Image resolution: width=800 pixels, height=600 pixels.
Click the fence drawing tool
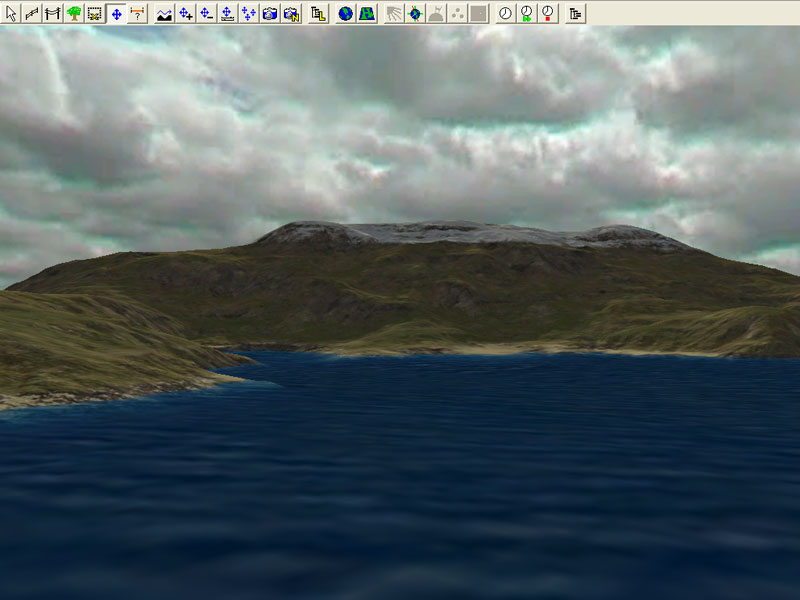pos(32,13)
